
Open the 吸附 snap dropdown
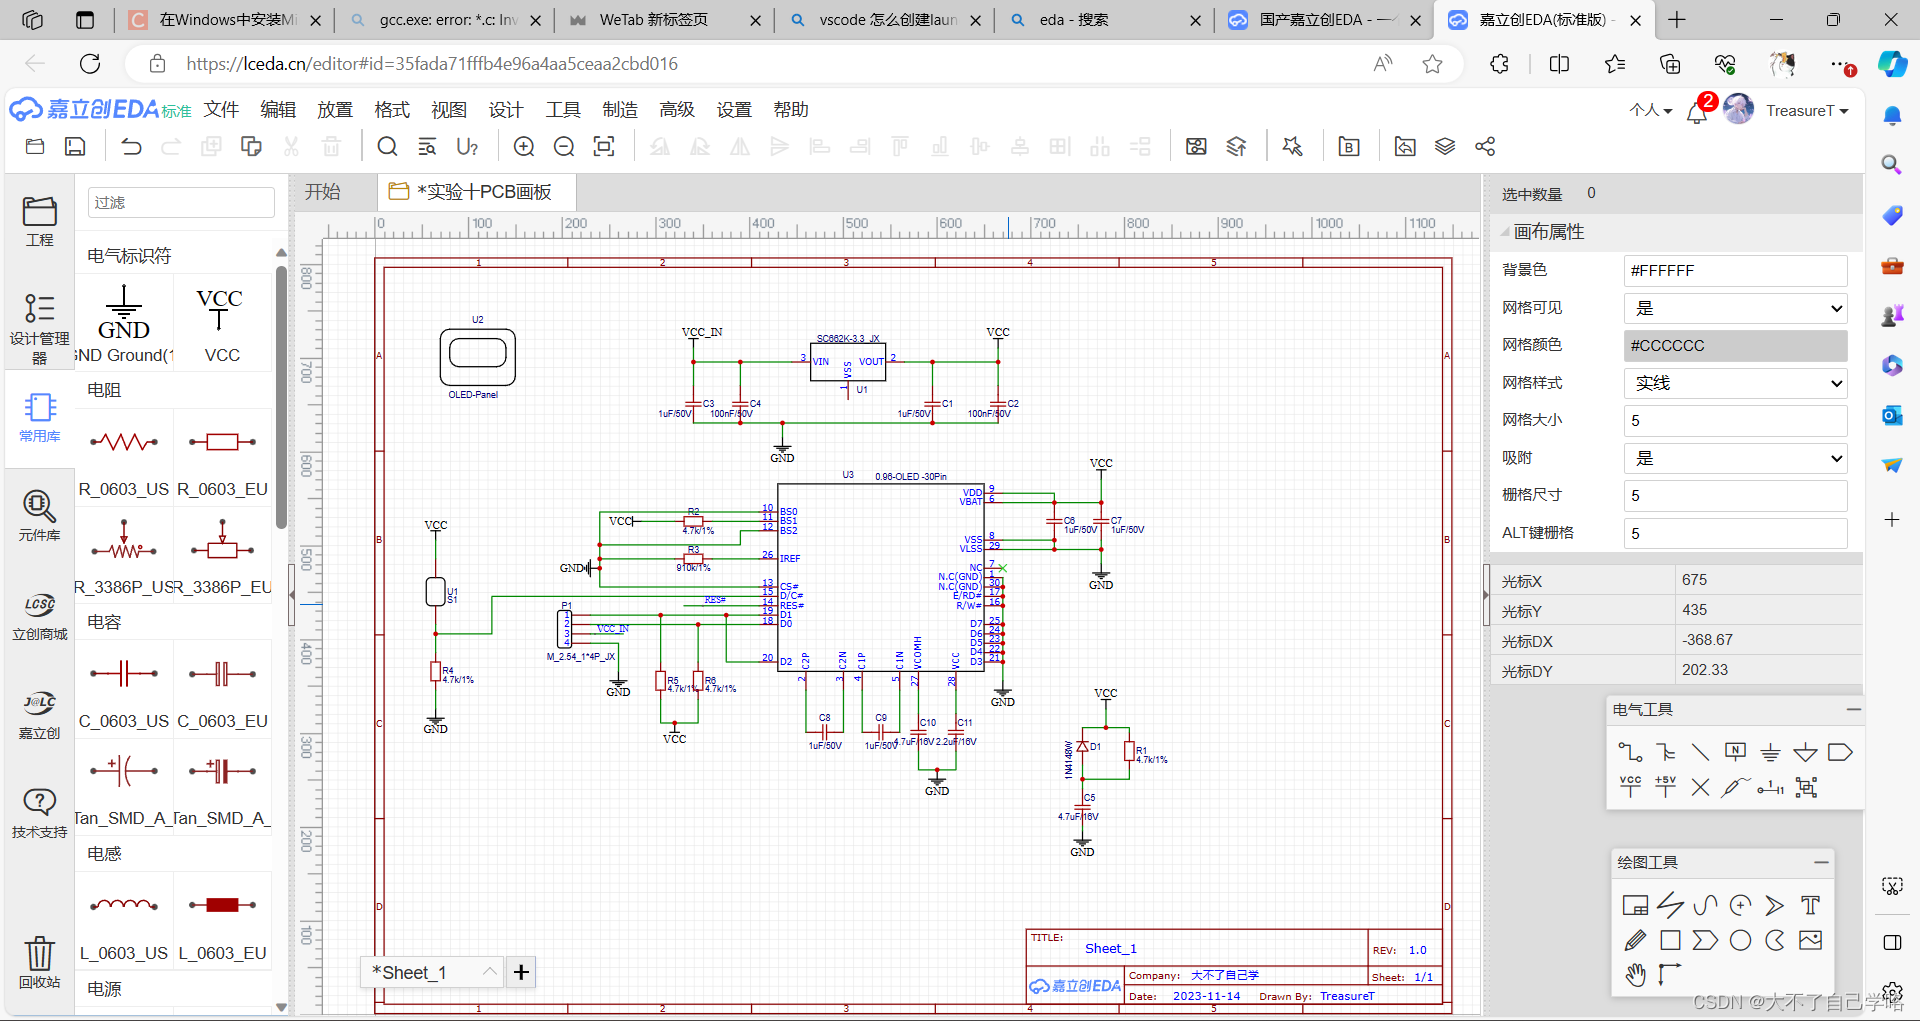point(1735,458)
